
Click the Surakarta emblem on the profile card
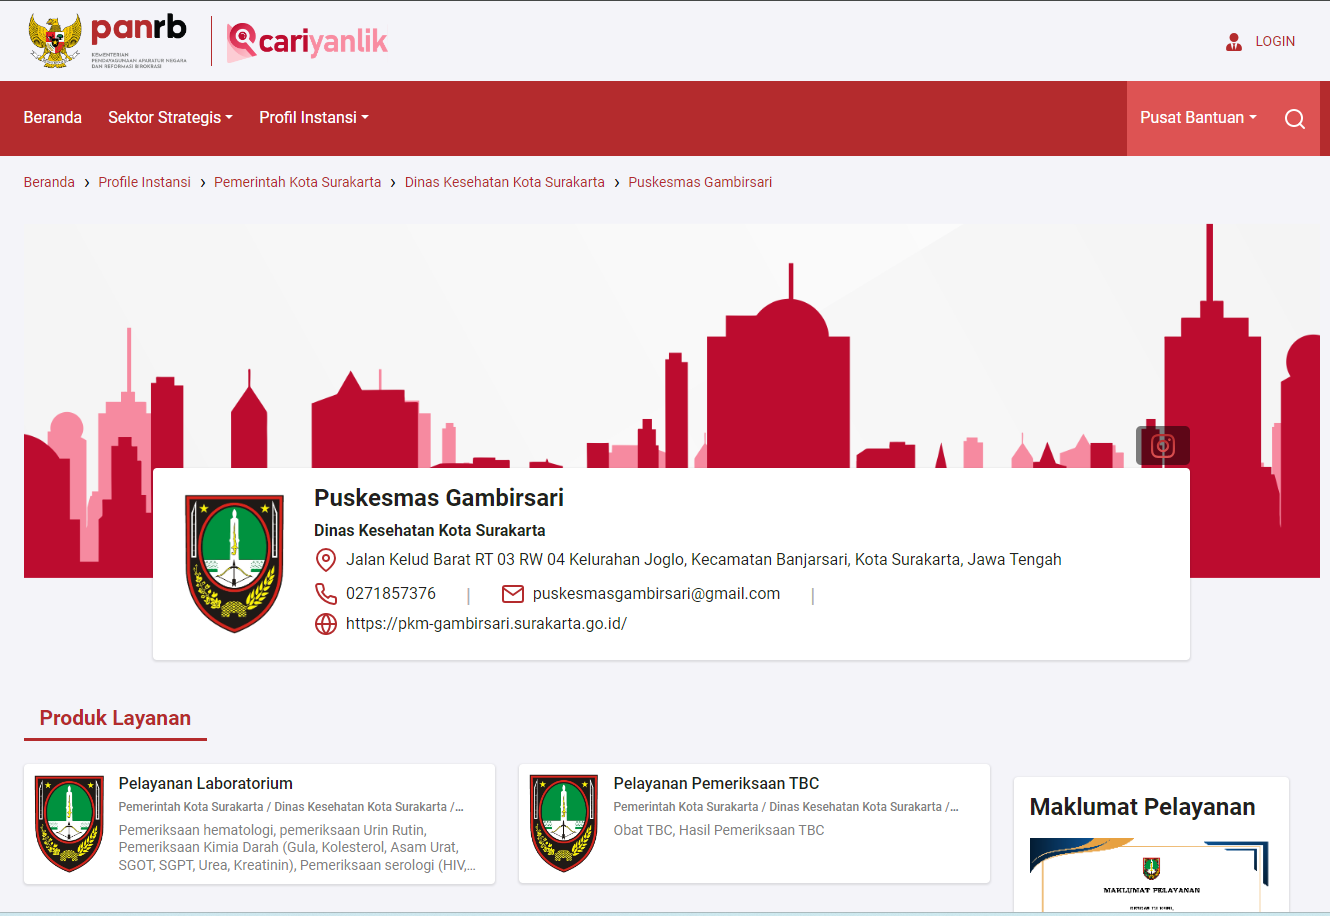[235, 563]
